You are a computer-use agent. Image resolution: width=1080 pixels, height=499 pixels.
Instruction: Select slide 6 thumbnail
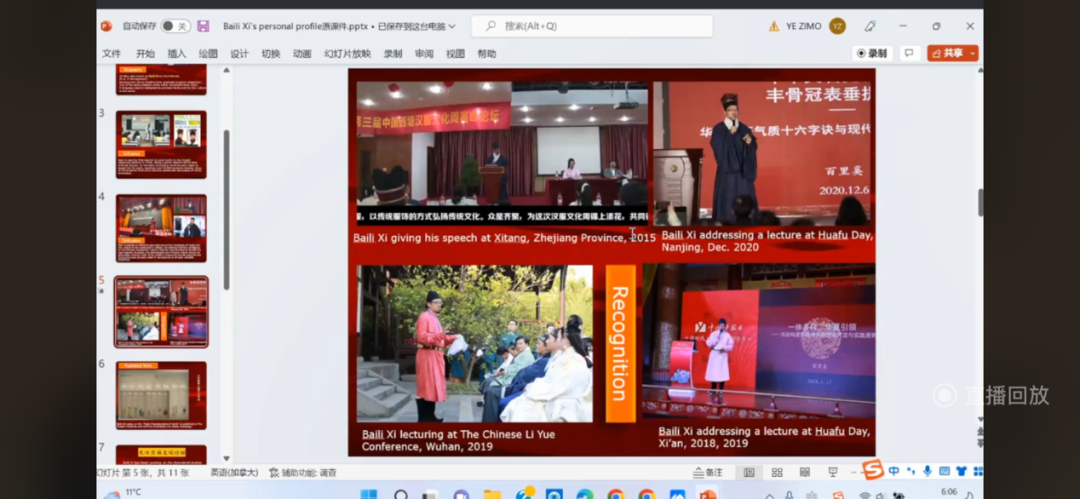[x=161, y=396]
